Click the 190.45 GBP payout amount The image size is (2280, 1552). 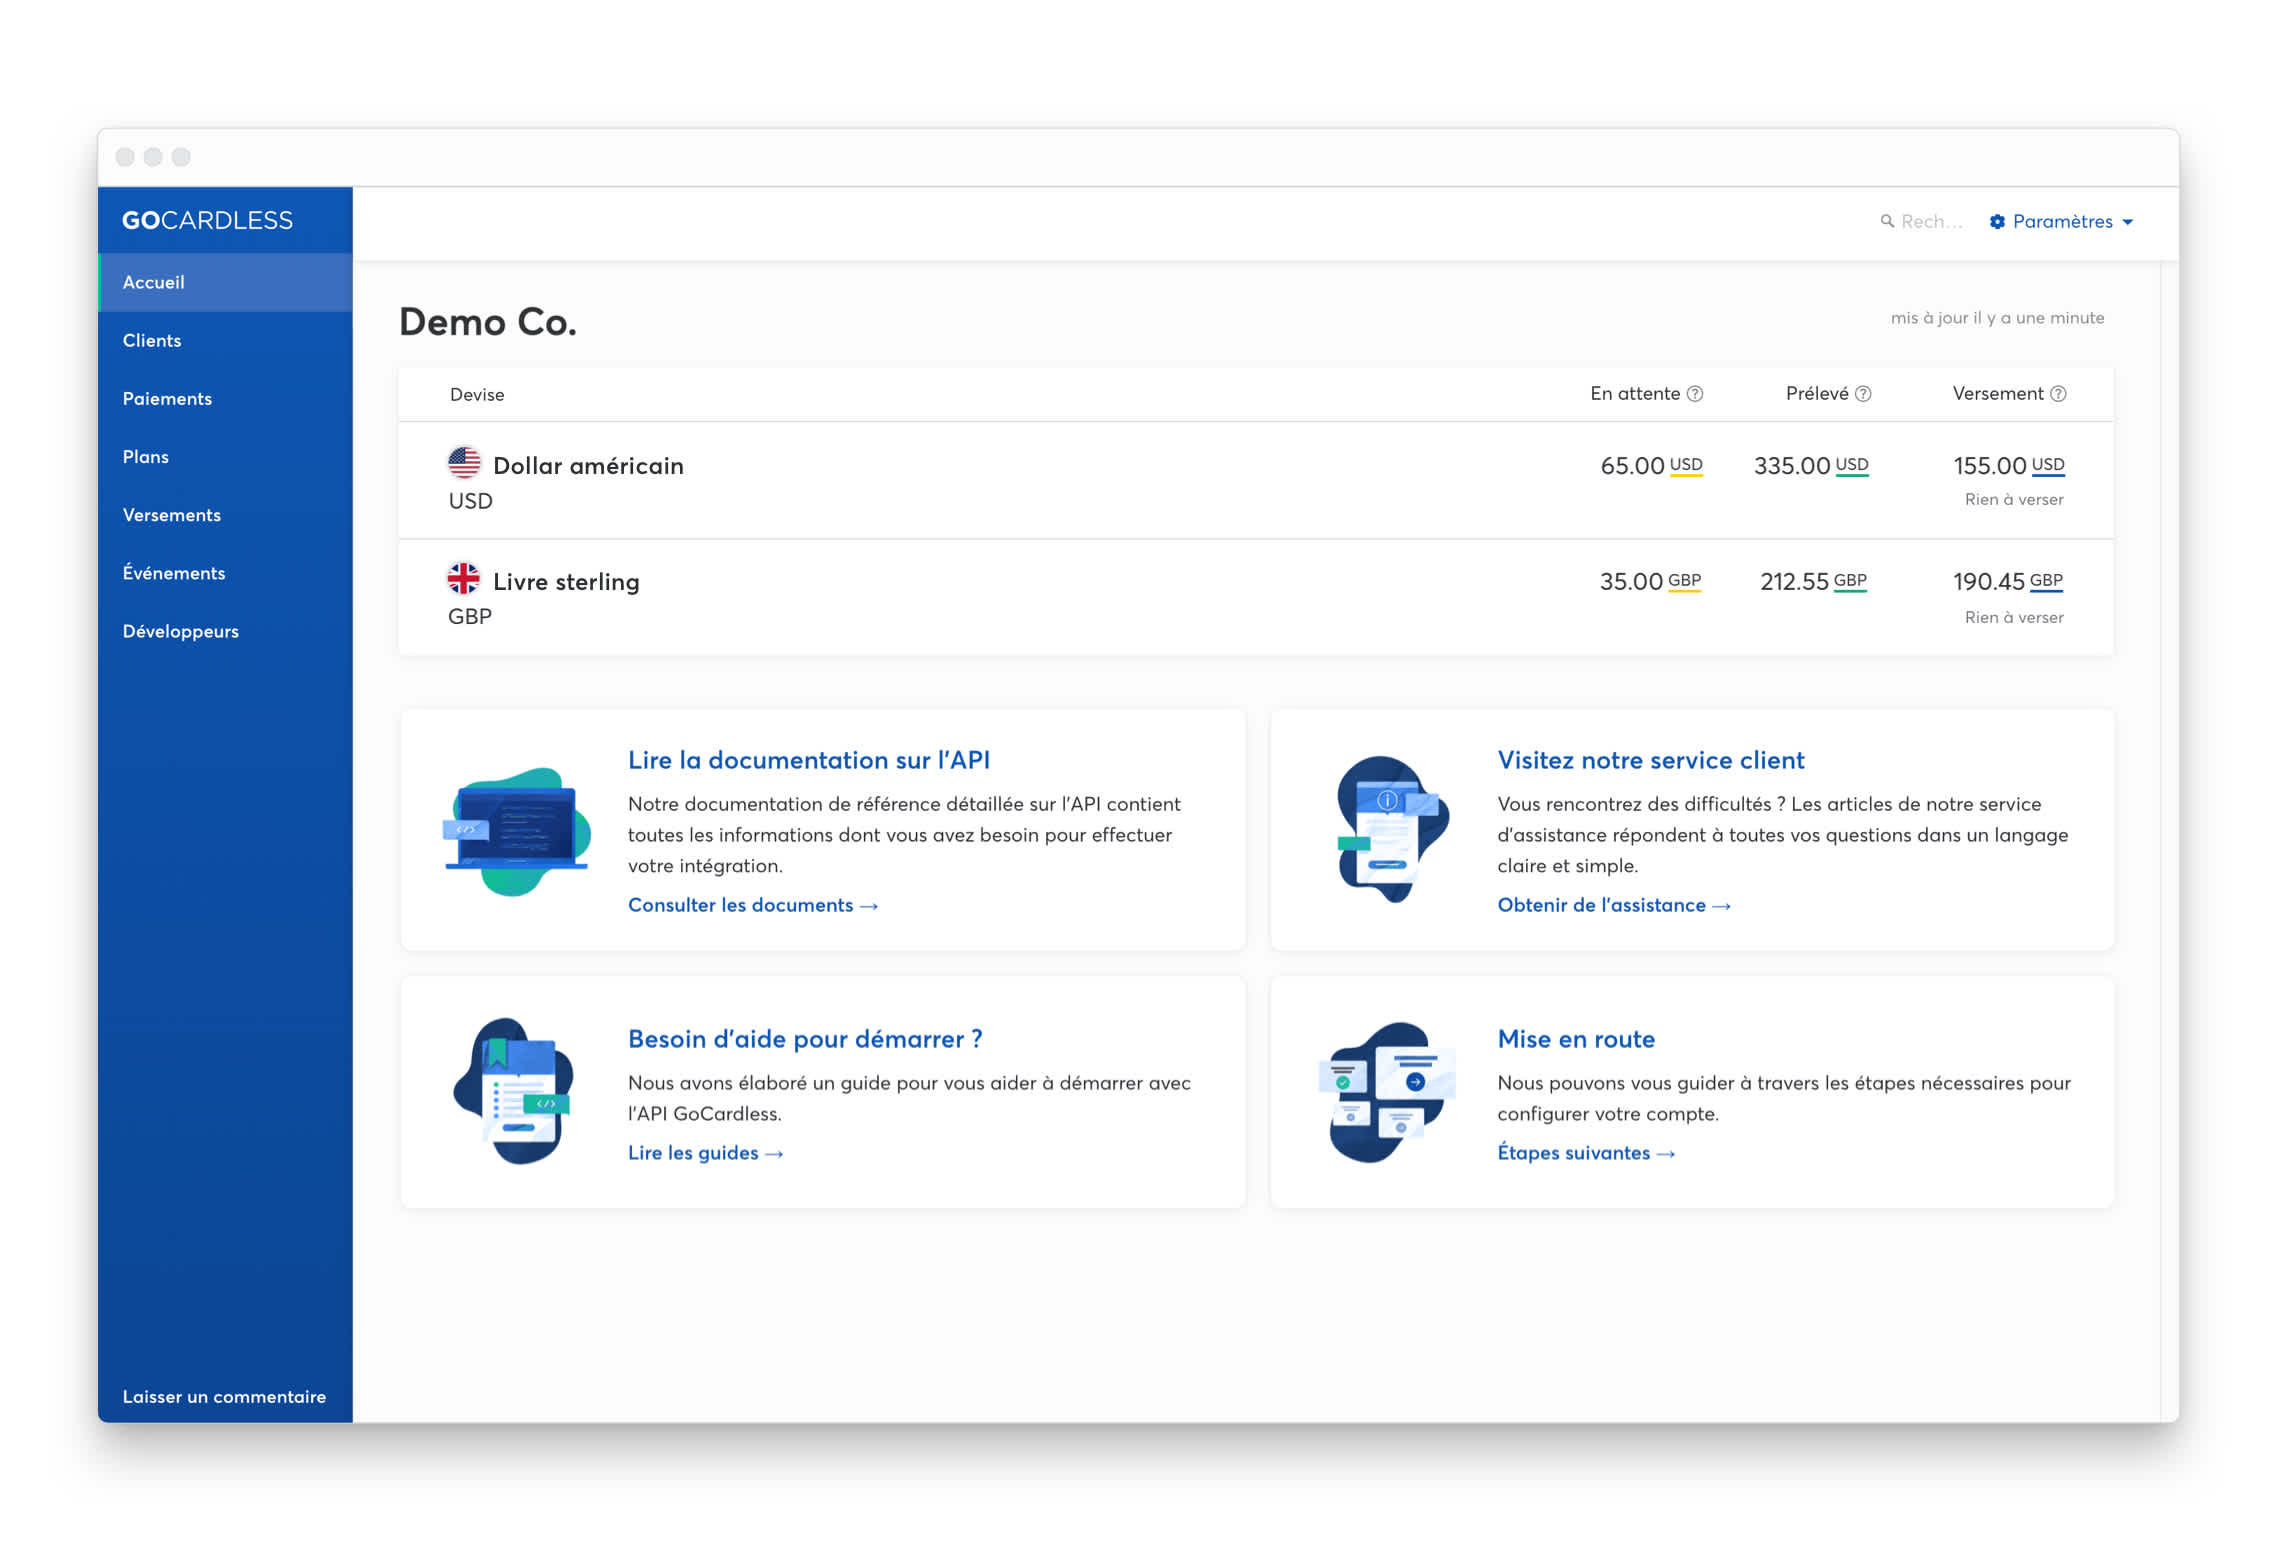click(2008, 581)
